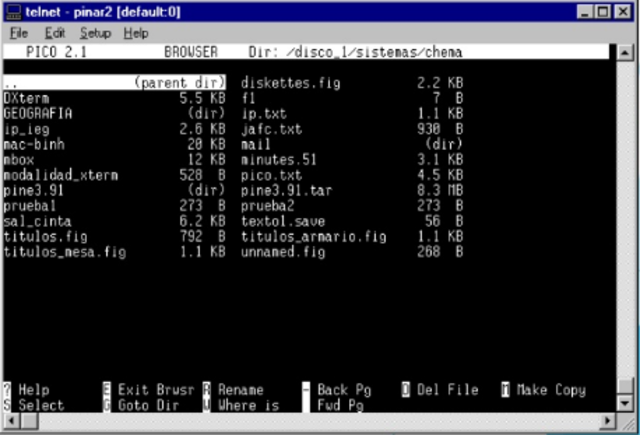Viewport: 640px width, 435px height.
Task: Click the Fwd Pg command label
Action: pyautogui.click(x=341, y=405)
